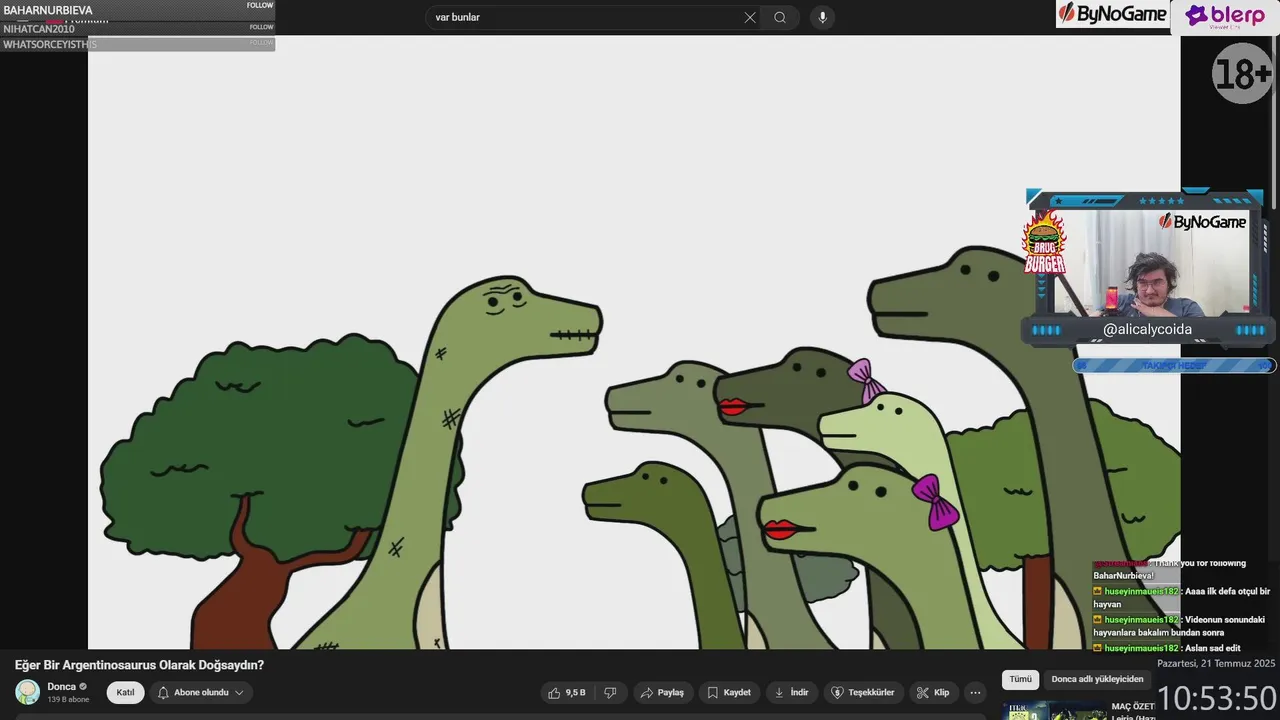Dislike the video with thumbs-down icon
Screen dimensions: 1280x720
pyautogui.click(x=610, y=692)
